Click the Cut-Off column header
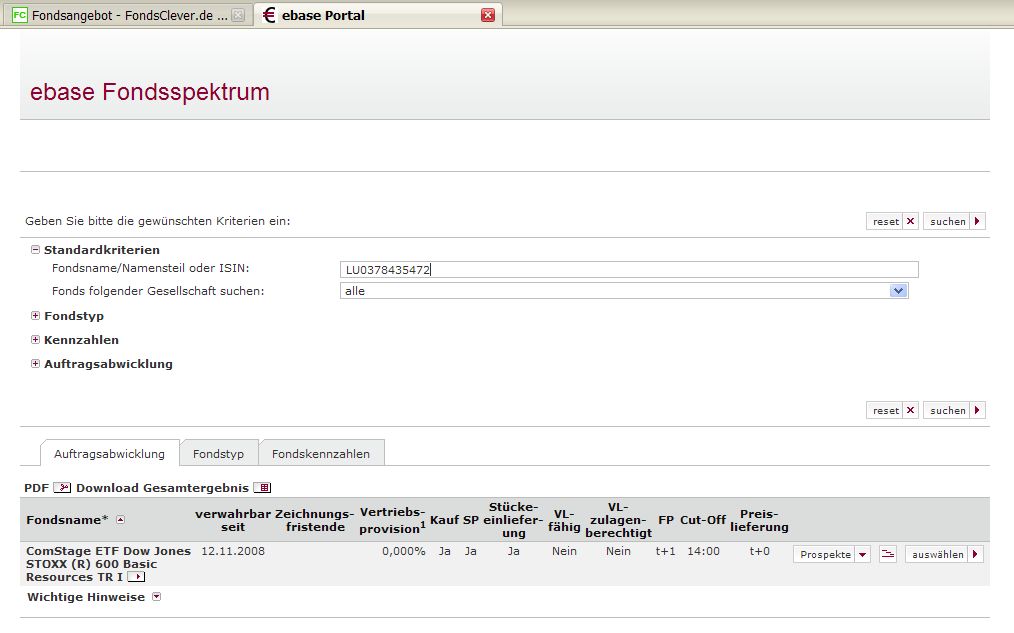This screenshot has height=633, width=1014. [703, 519]
